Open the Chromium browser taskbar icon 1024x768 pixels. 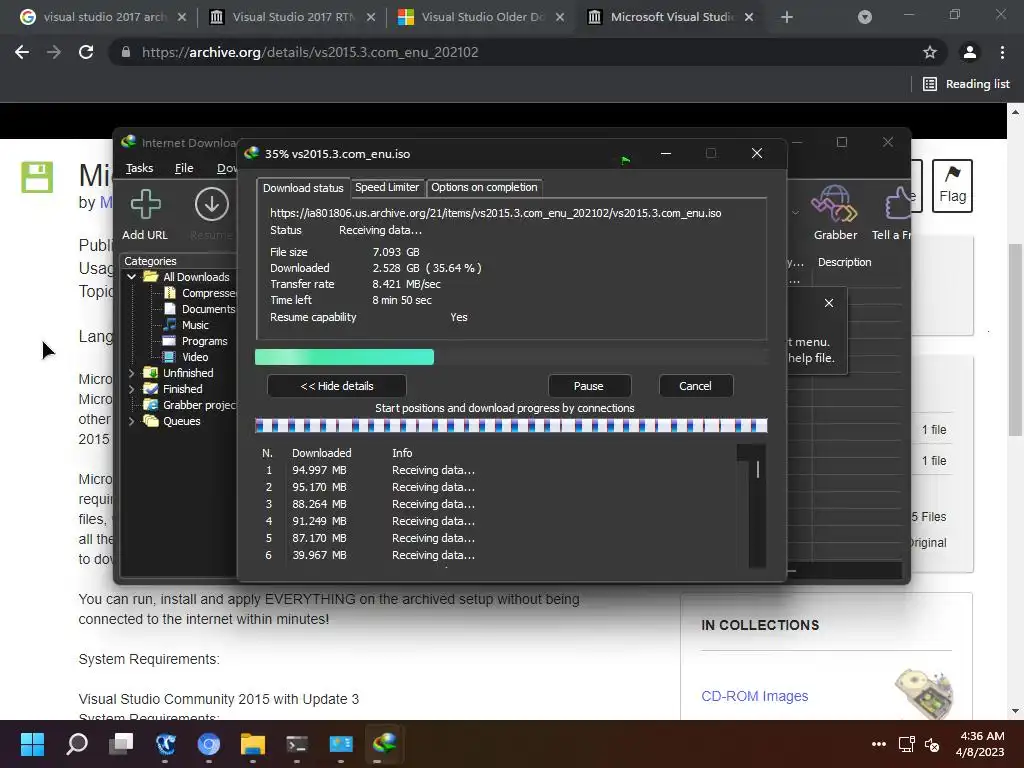click(x=209, y=744)
